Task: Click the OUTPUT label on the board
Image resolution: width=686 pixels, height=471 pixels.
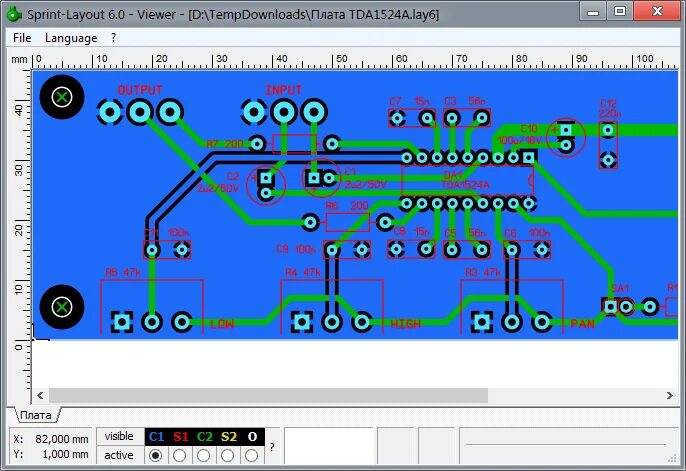Action: 140,90
